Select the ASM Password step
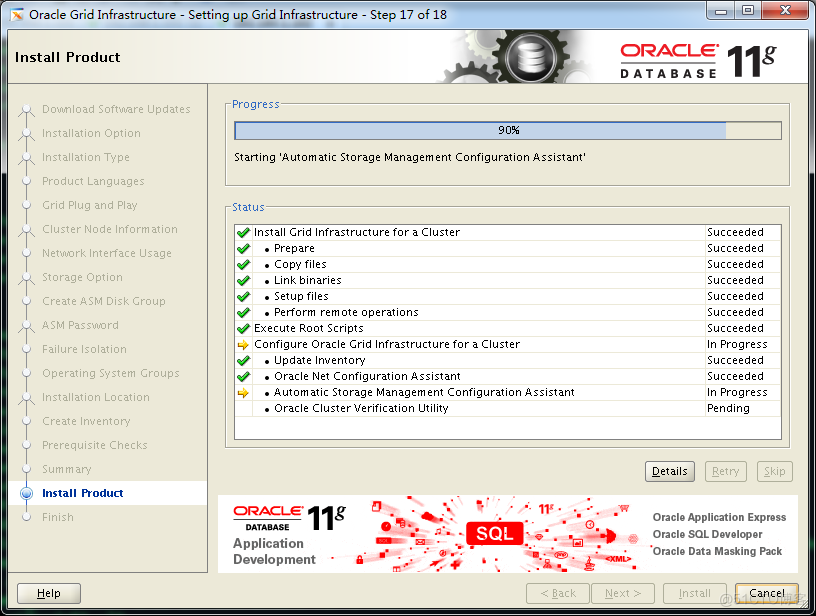The height and width of the screenshot is (616, 816). tap(80, 325)
